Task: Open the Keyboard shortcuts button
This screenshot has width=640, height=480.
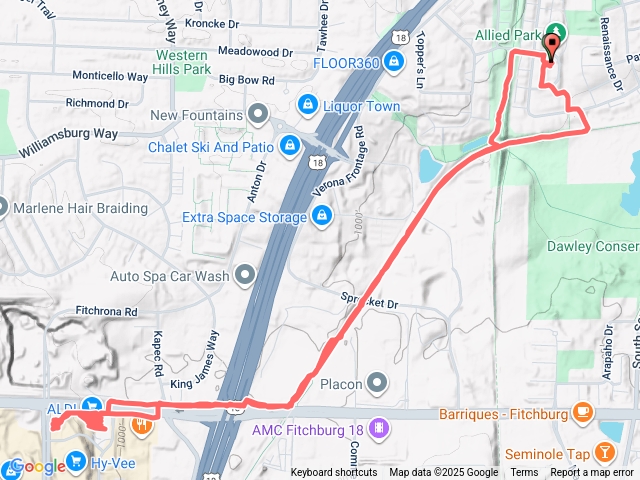Action: (x=334, y=472)
